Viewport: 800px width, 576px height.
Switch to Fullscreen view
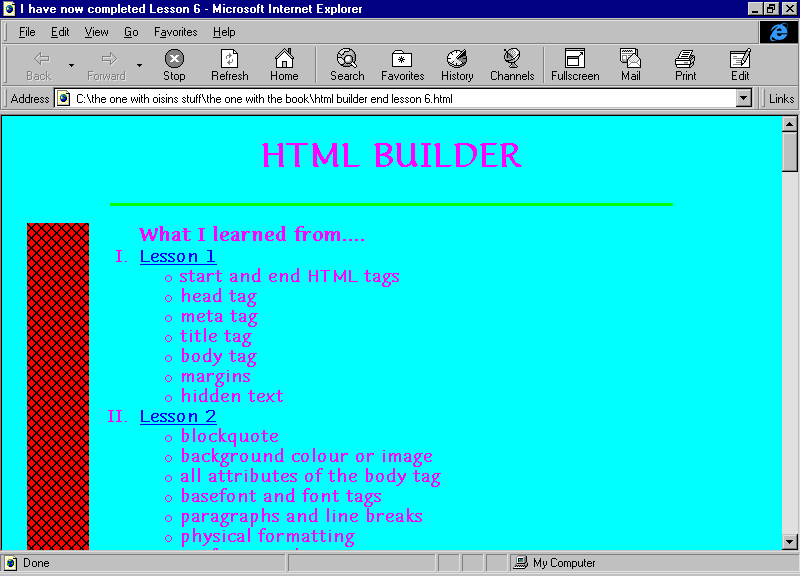click(575, 65)
